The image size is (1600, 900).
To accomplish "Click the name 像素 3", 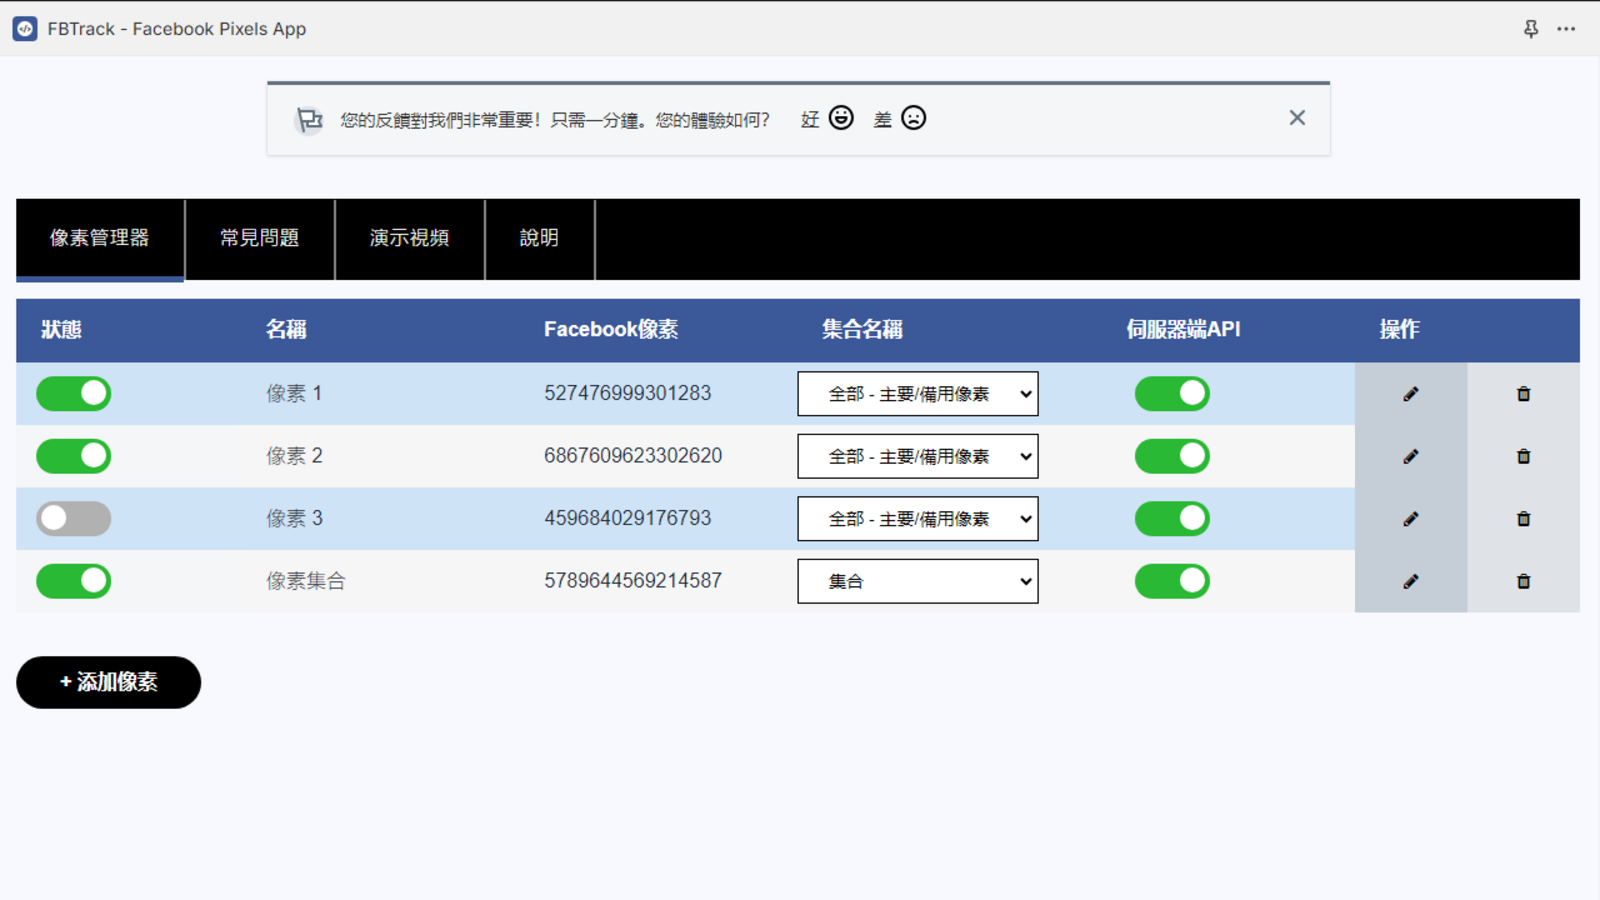I will [294, 518].
